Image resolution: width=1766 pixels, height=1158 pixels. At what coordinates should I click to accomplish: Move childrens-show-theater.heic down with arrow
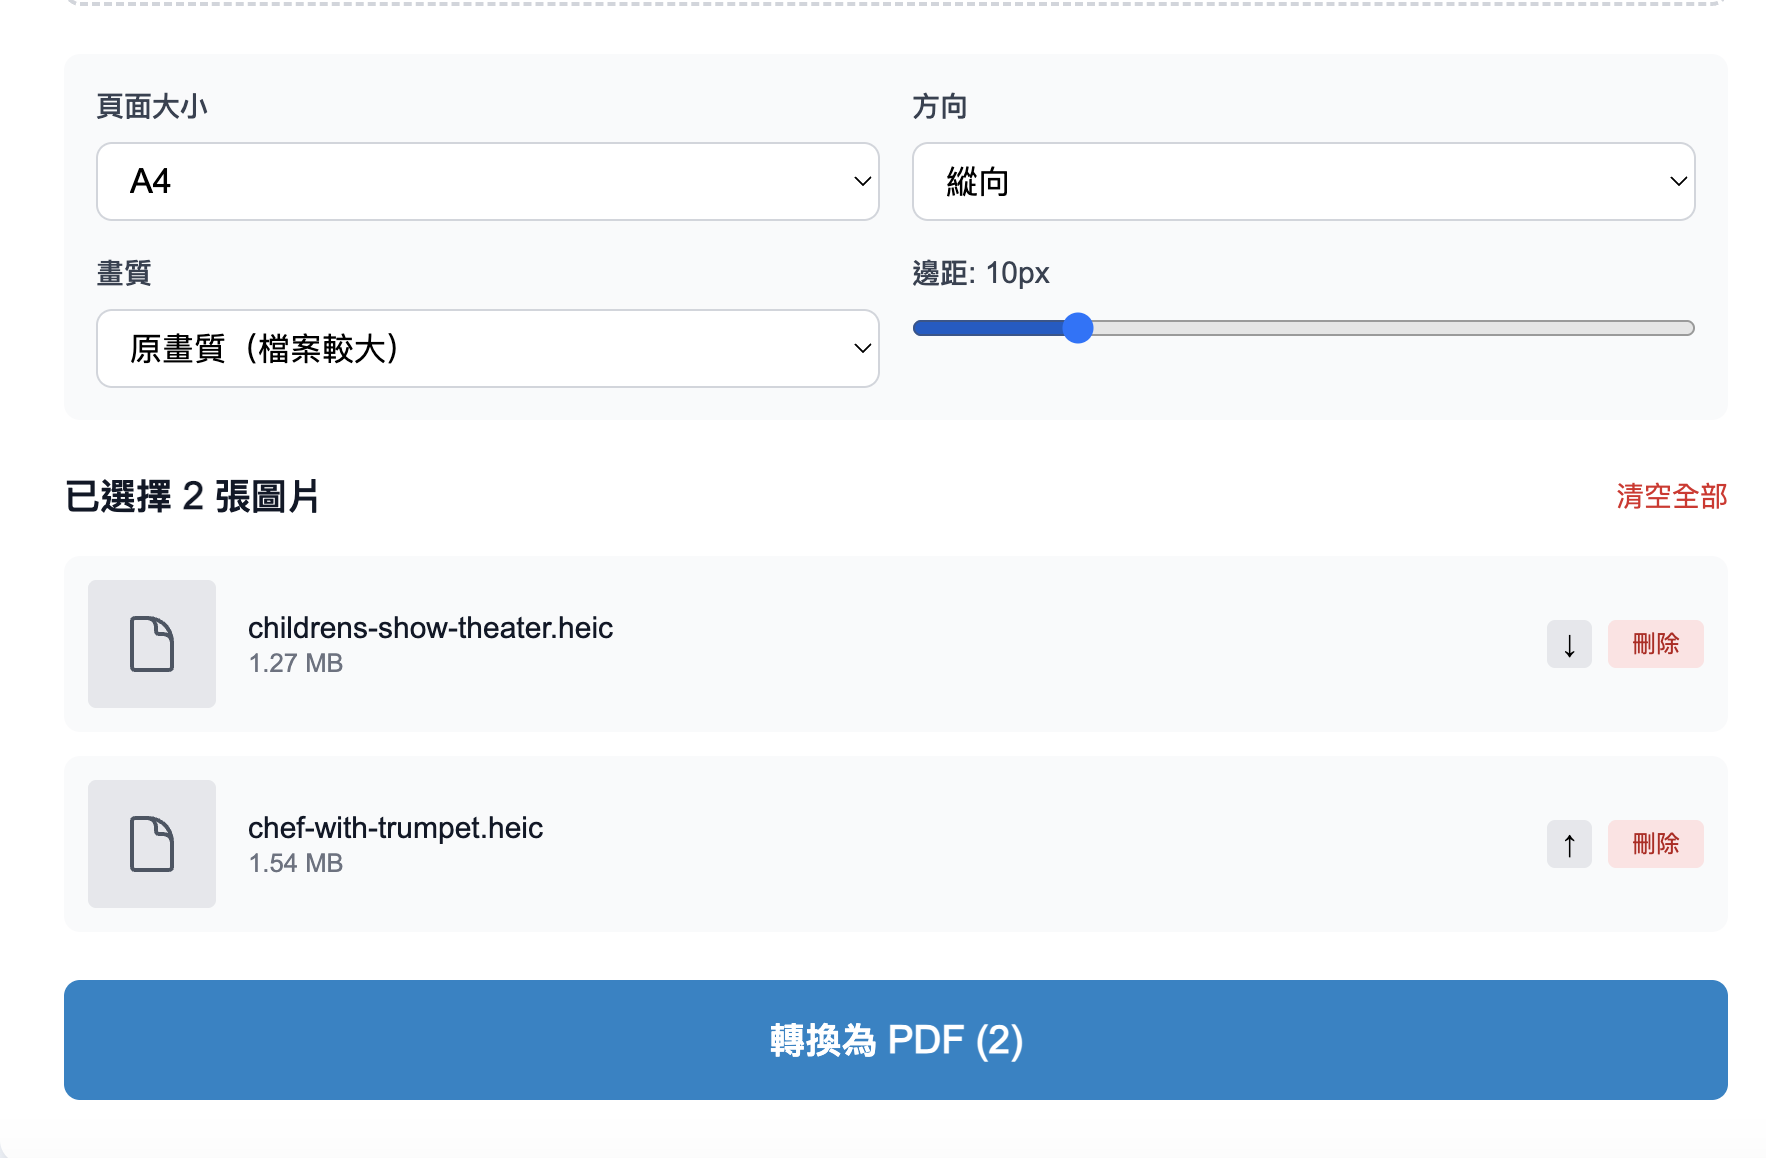point(1568,644)
